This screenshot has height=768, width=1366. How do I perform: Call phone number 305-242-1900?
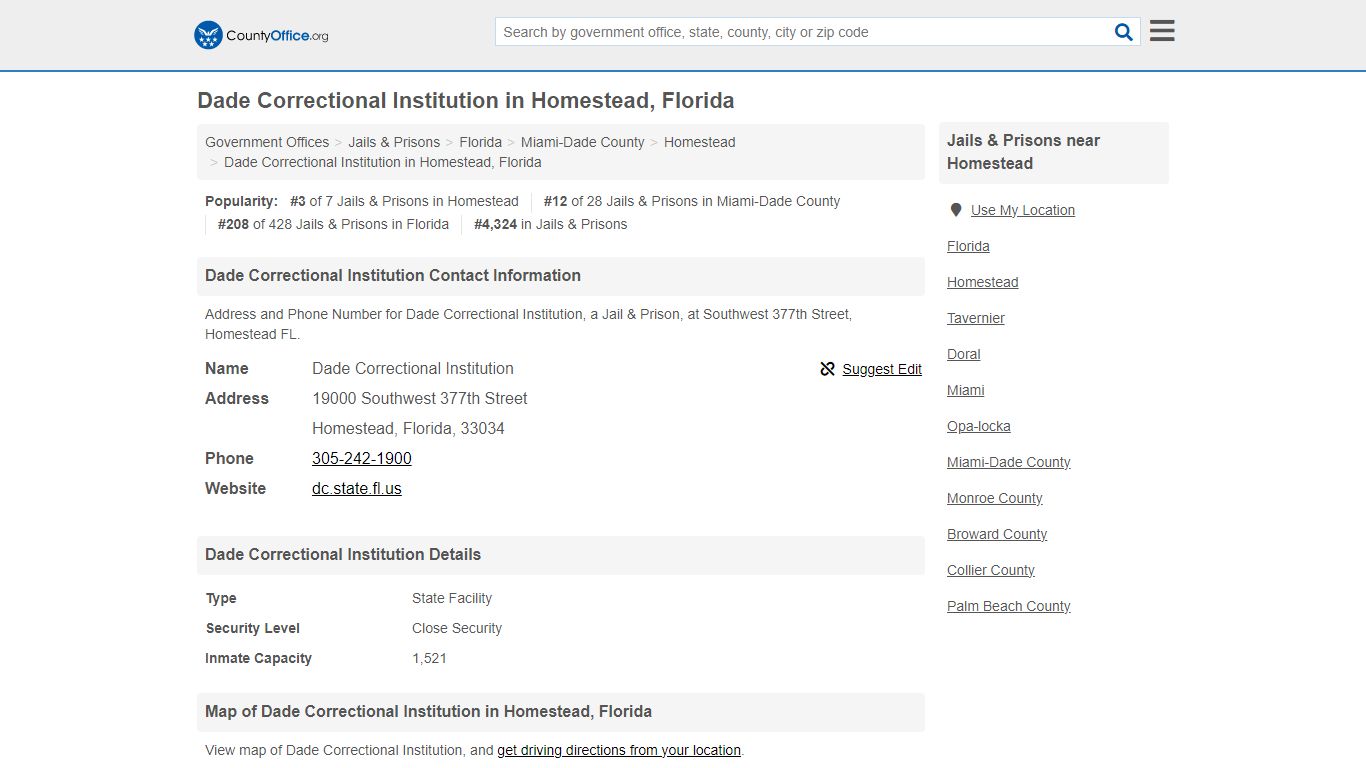click(362, 458)
